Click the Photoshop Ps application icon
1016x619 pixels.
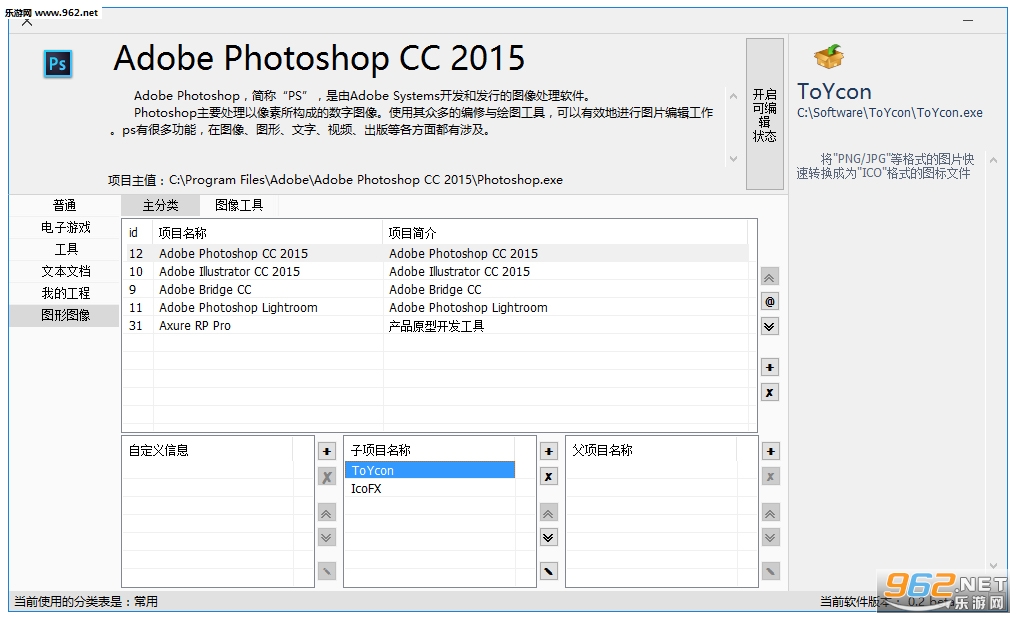pyautogui.click(x=58, y=64)
